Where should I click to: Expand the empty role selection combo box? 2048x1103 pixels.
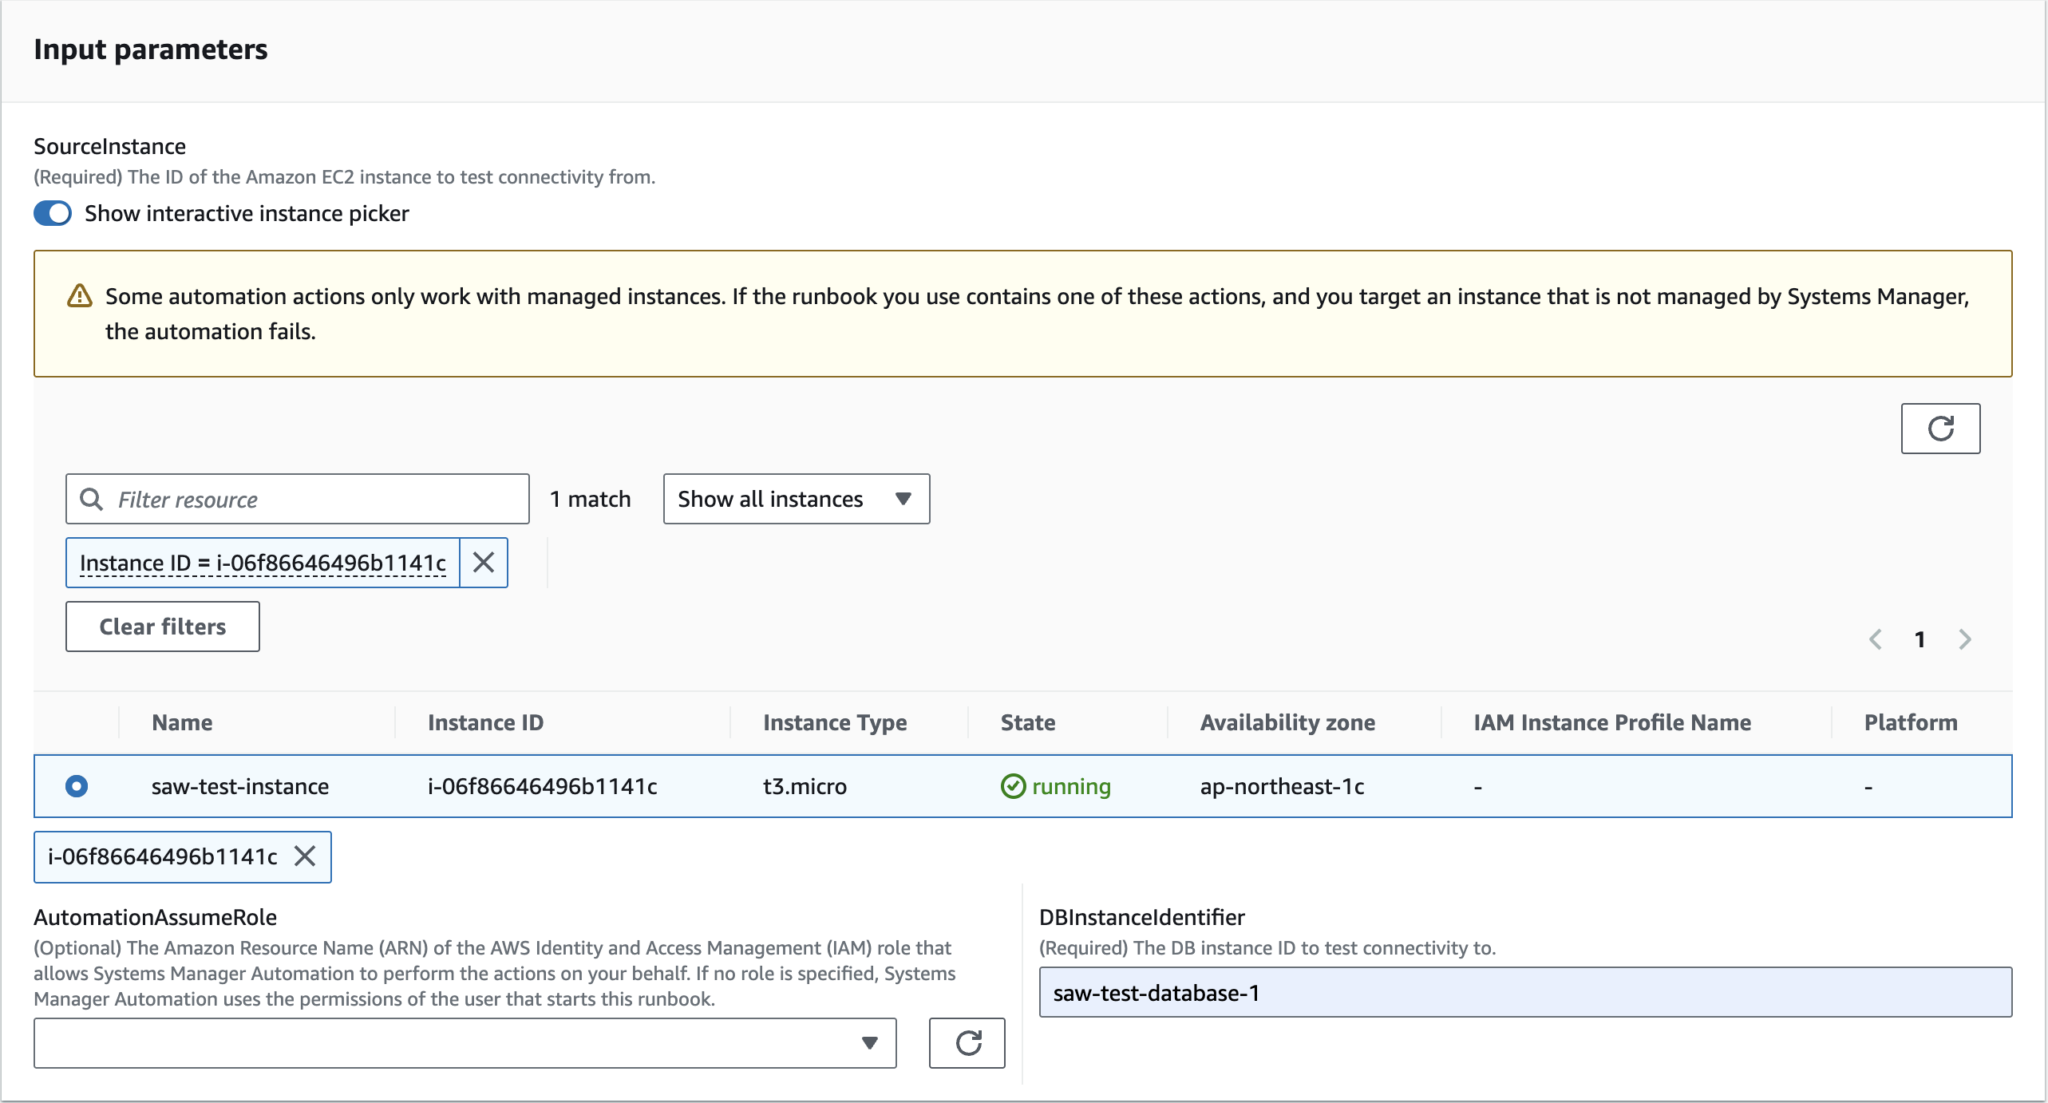click(x=465, y=1043)
